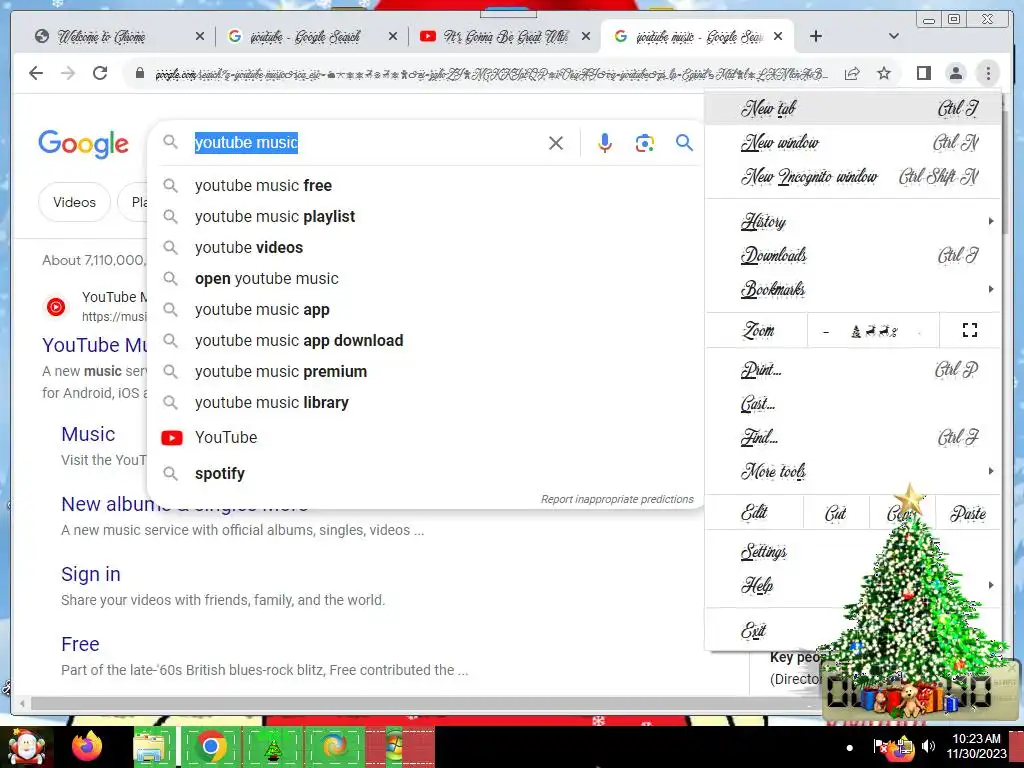Open the volume speaker tray icon
Viewport: 1024px width, 768px height.
coord(928,746)
